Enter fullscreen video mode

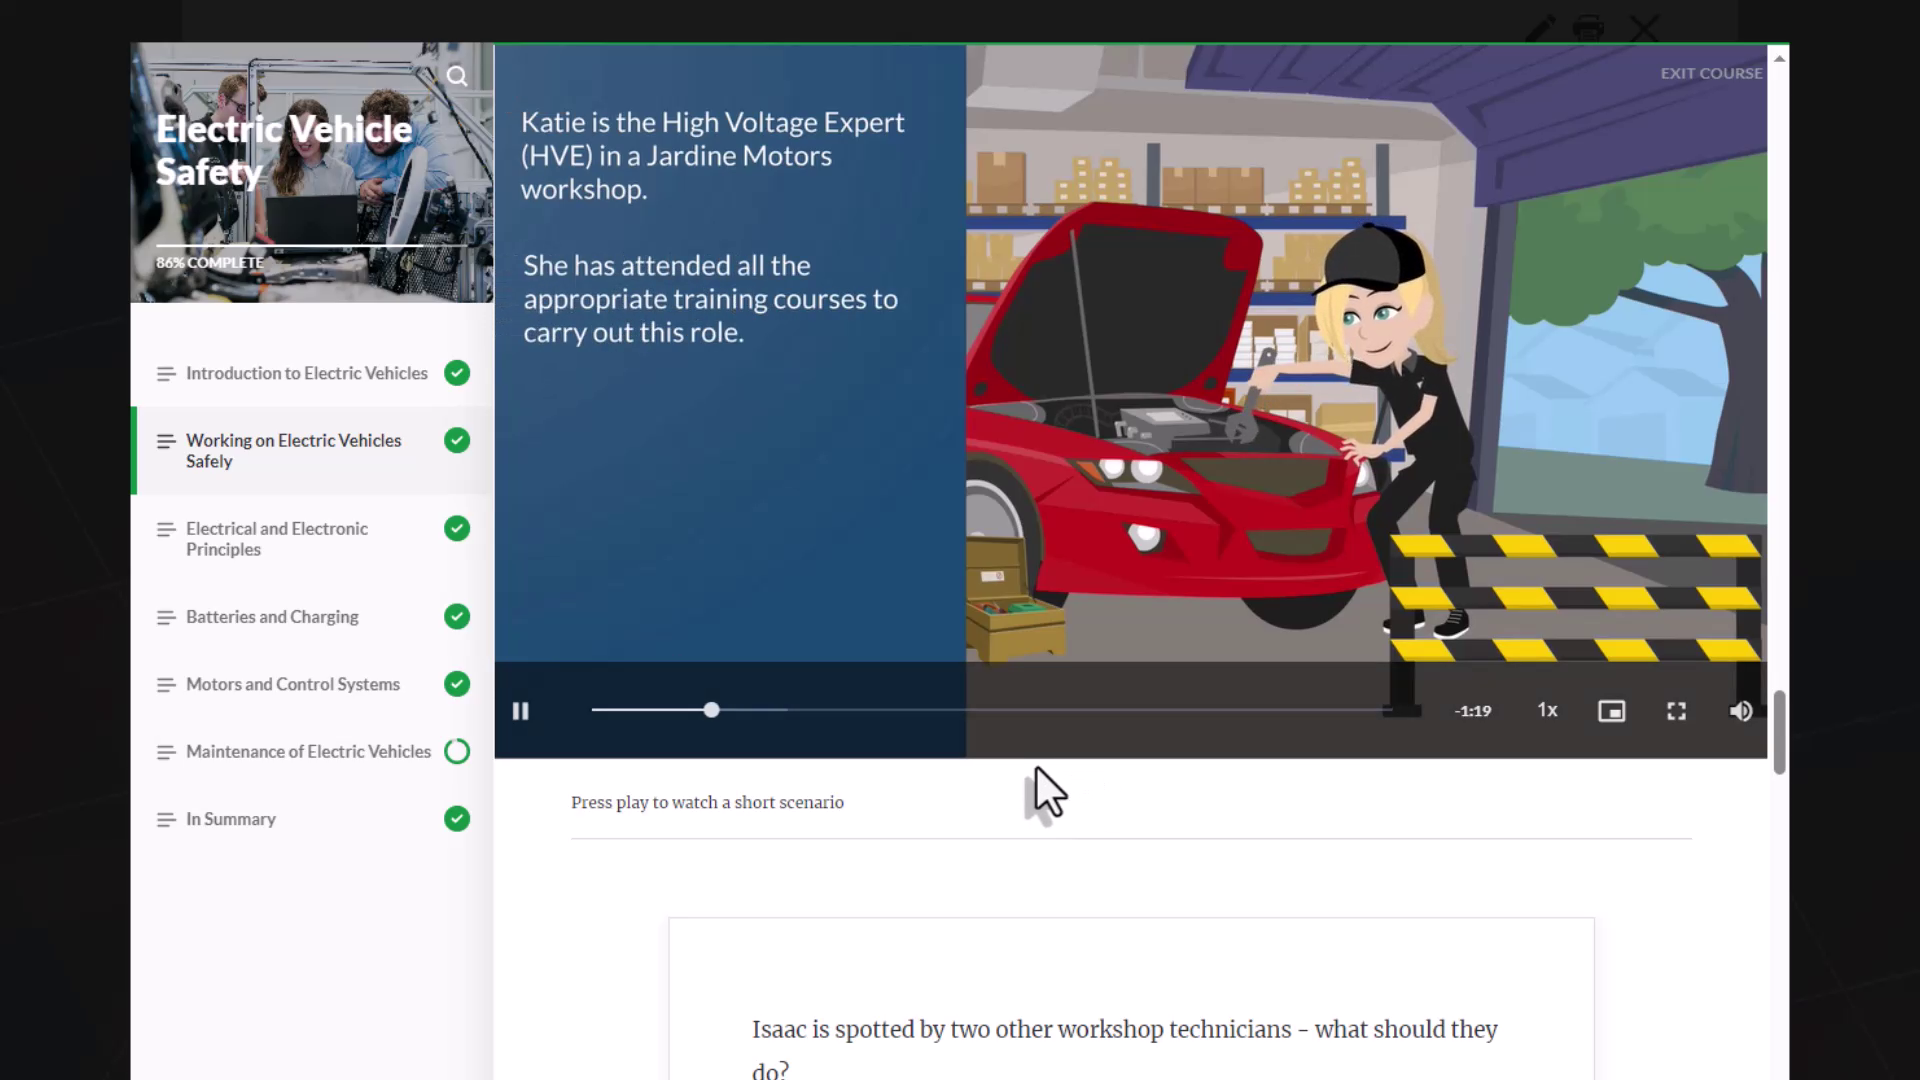click(x=1676, y=711)
